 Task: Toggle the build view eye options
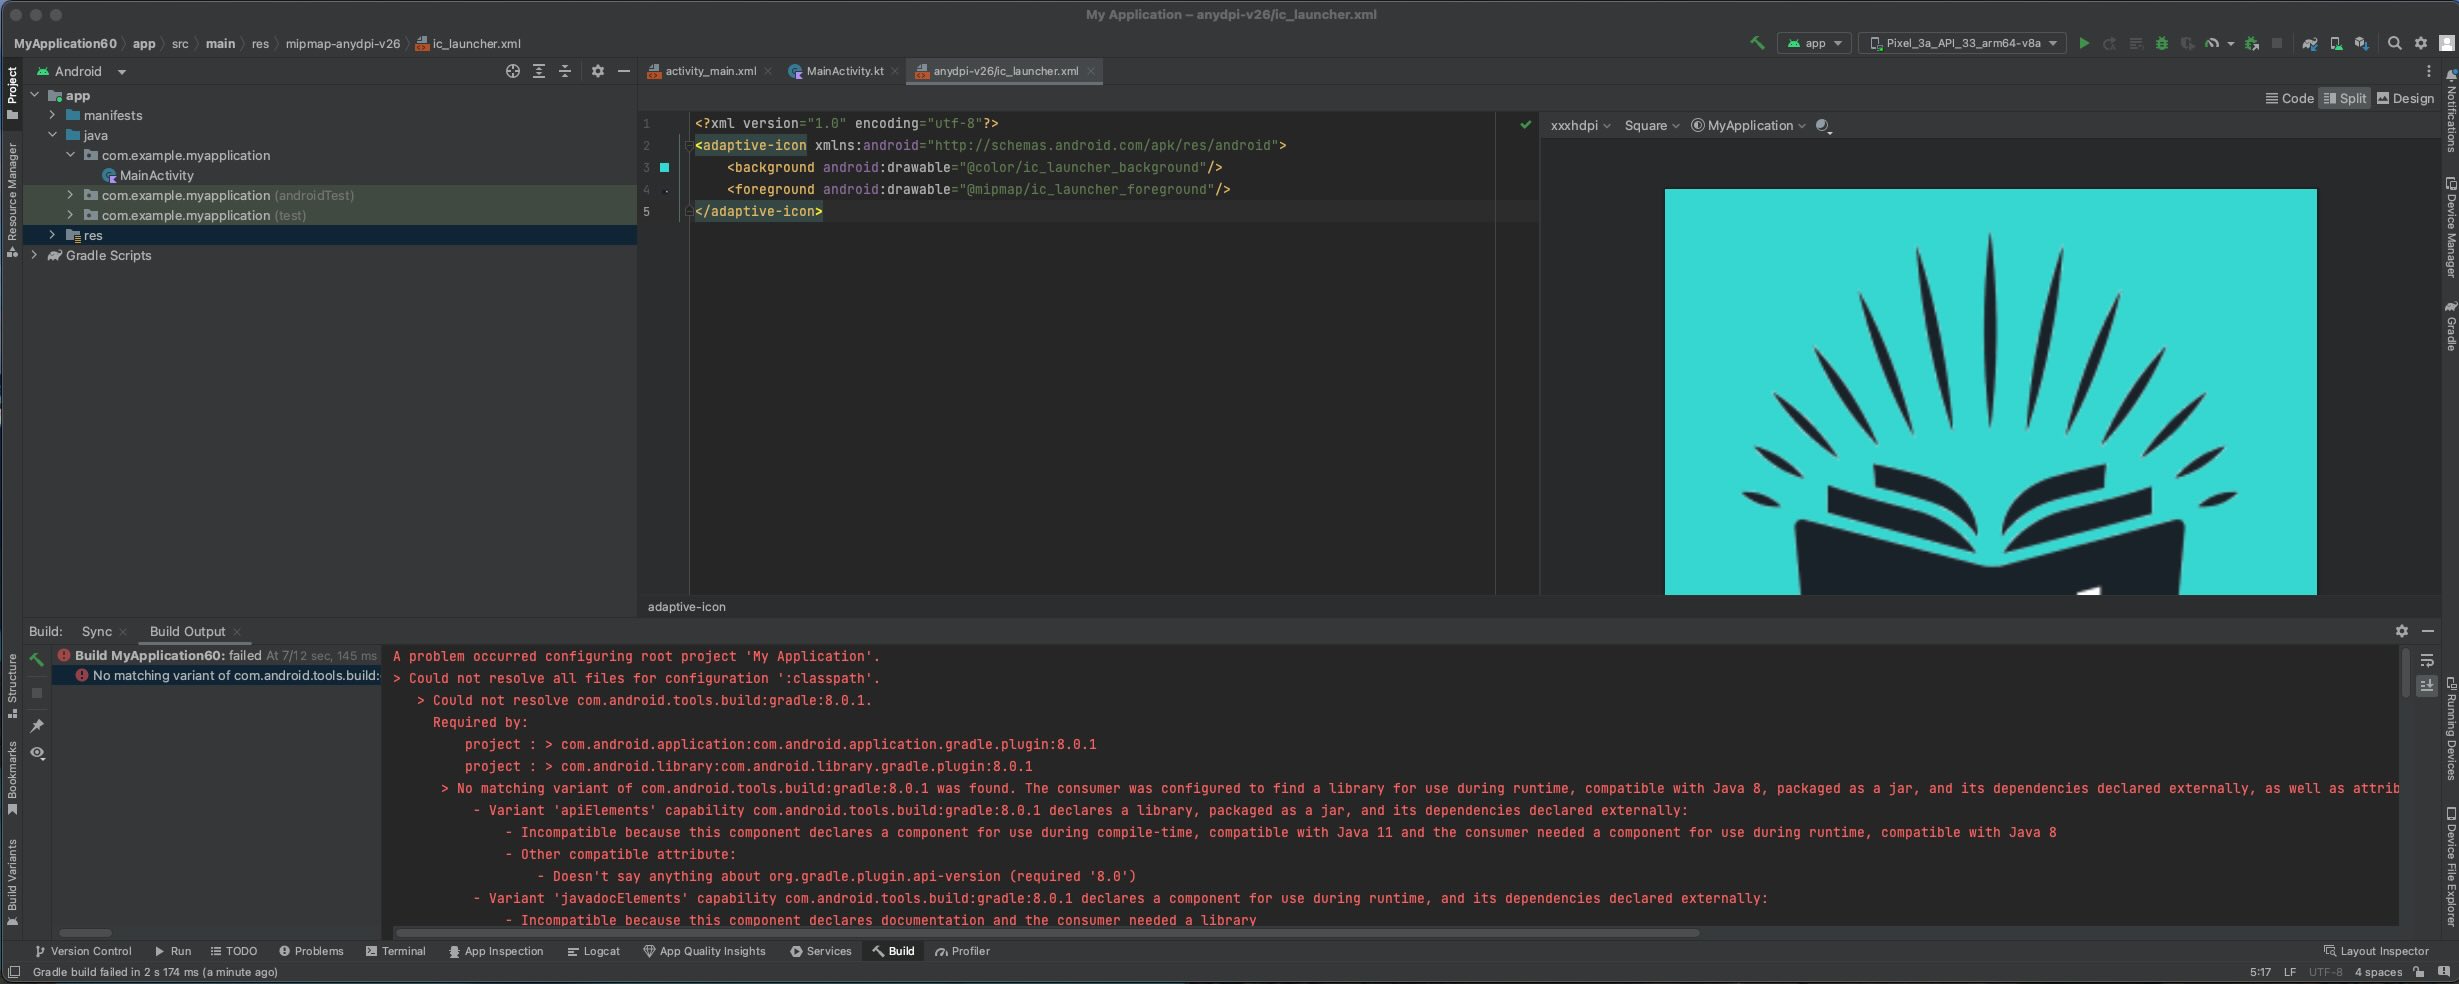pos(37,753)
